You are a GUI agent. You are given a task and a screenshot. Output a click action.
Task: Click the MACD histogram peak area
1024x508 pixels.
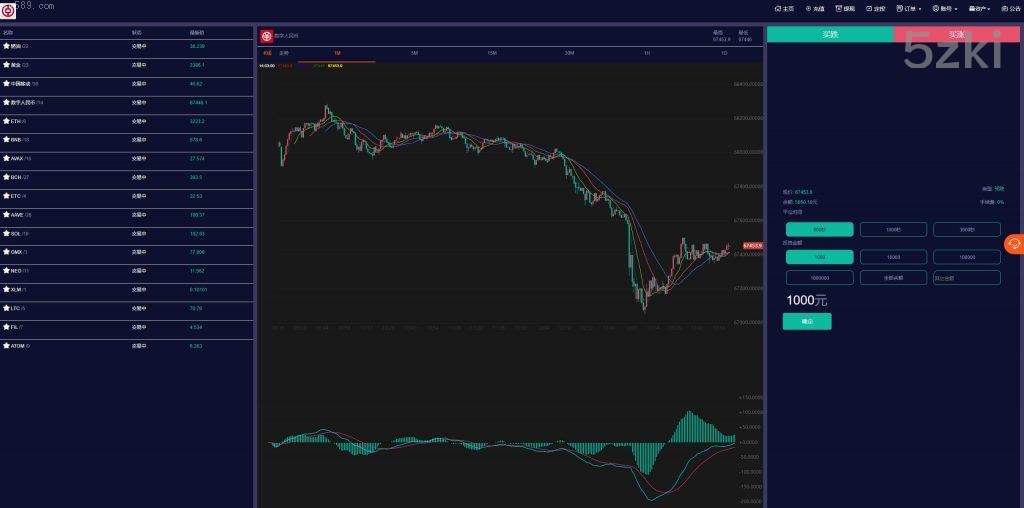click(689, 426)
